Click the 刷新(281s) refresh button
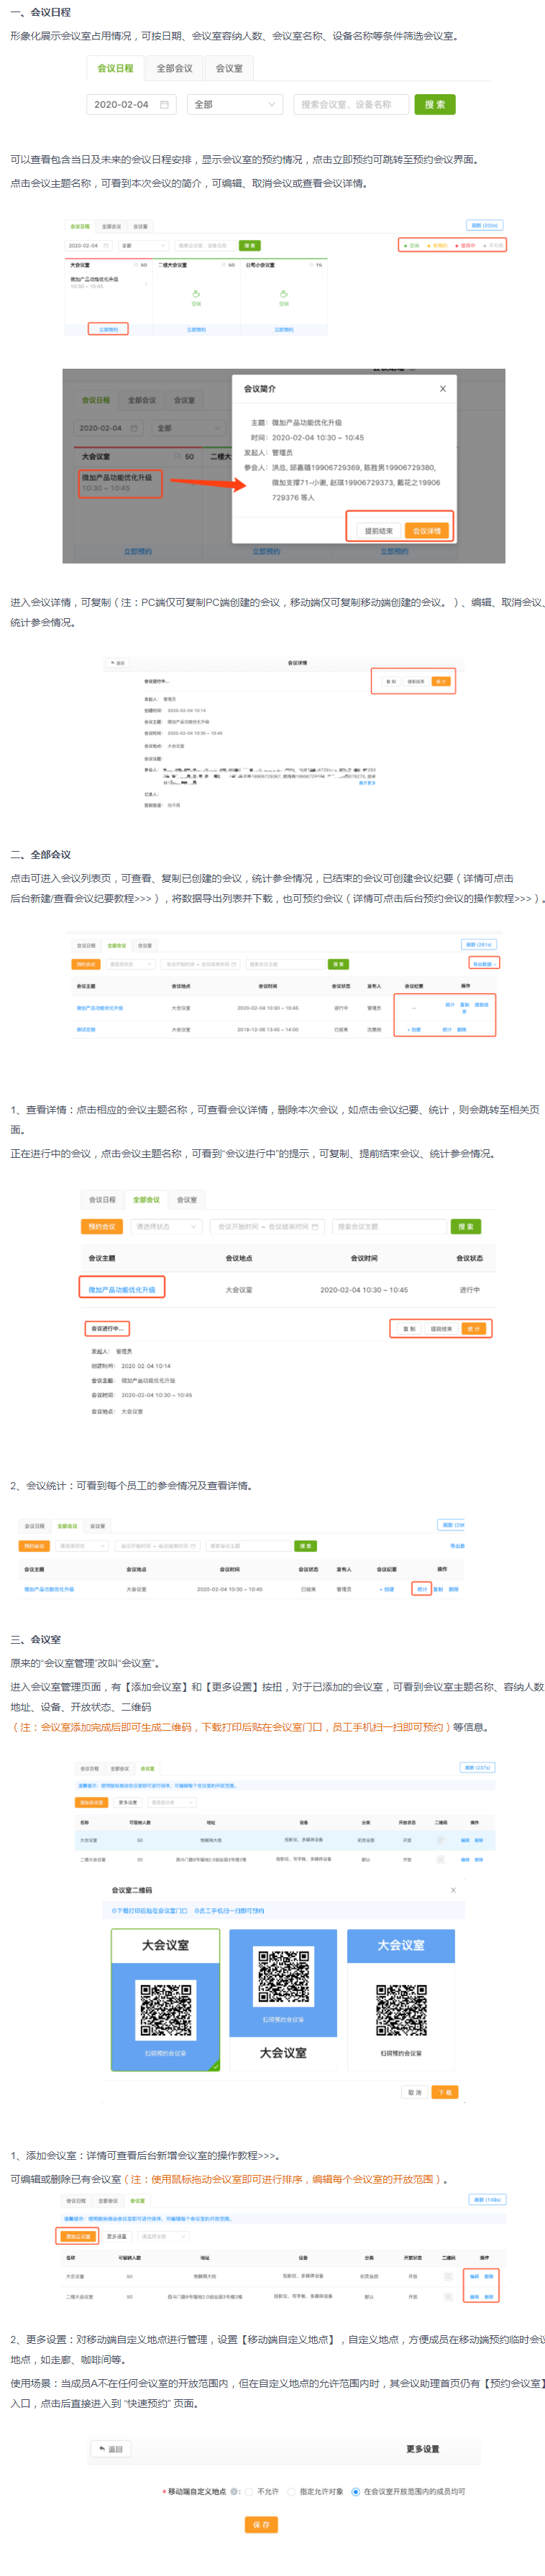The width and height of the screenshot is (545, 2576). (478, 944)
